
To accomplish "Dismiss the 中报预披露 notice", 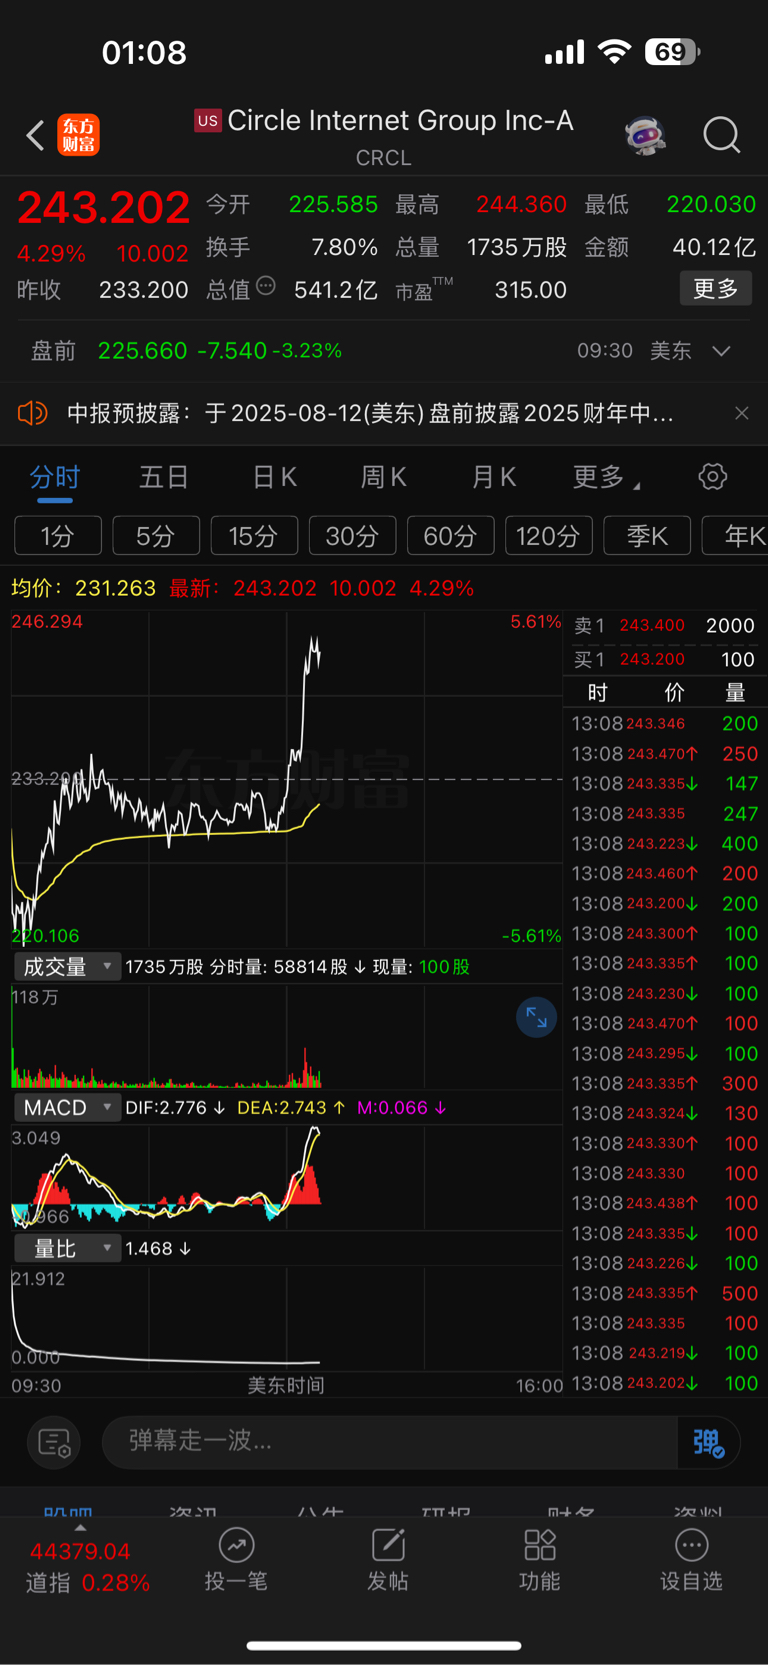I will point(741,413).
